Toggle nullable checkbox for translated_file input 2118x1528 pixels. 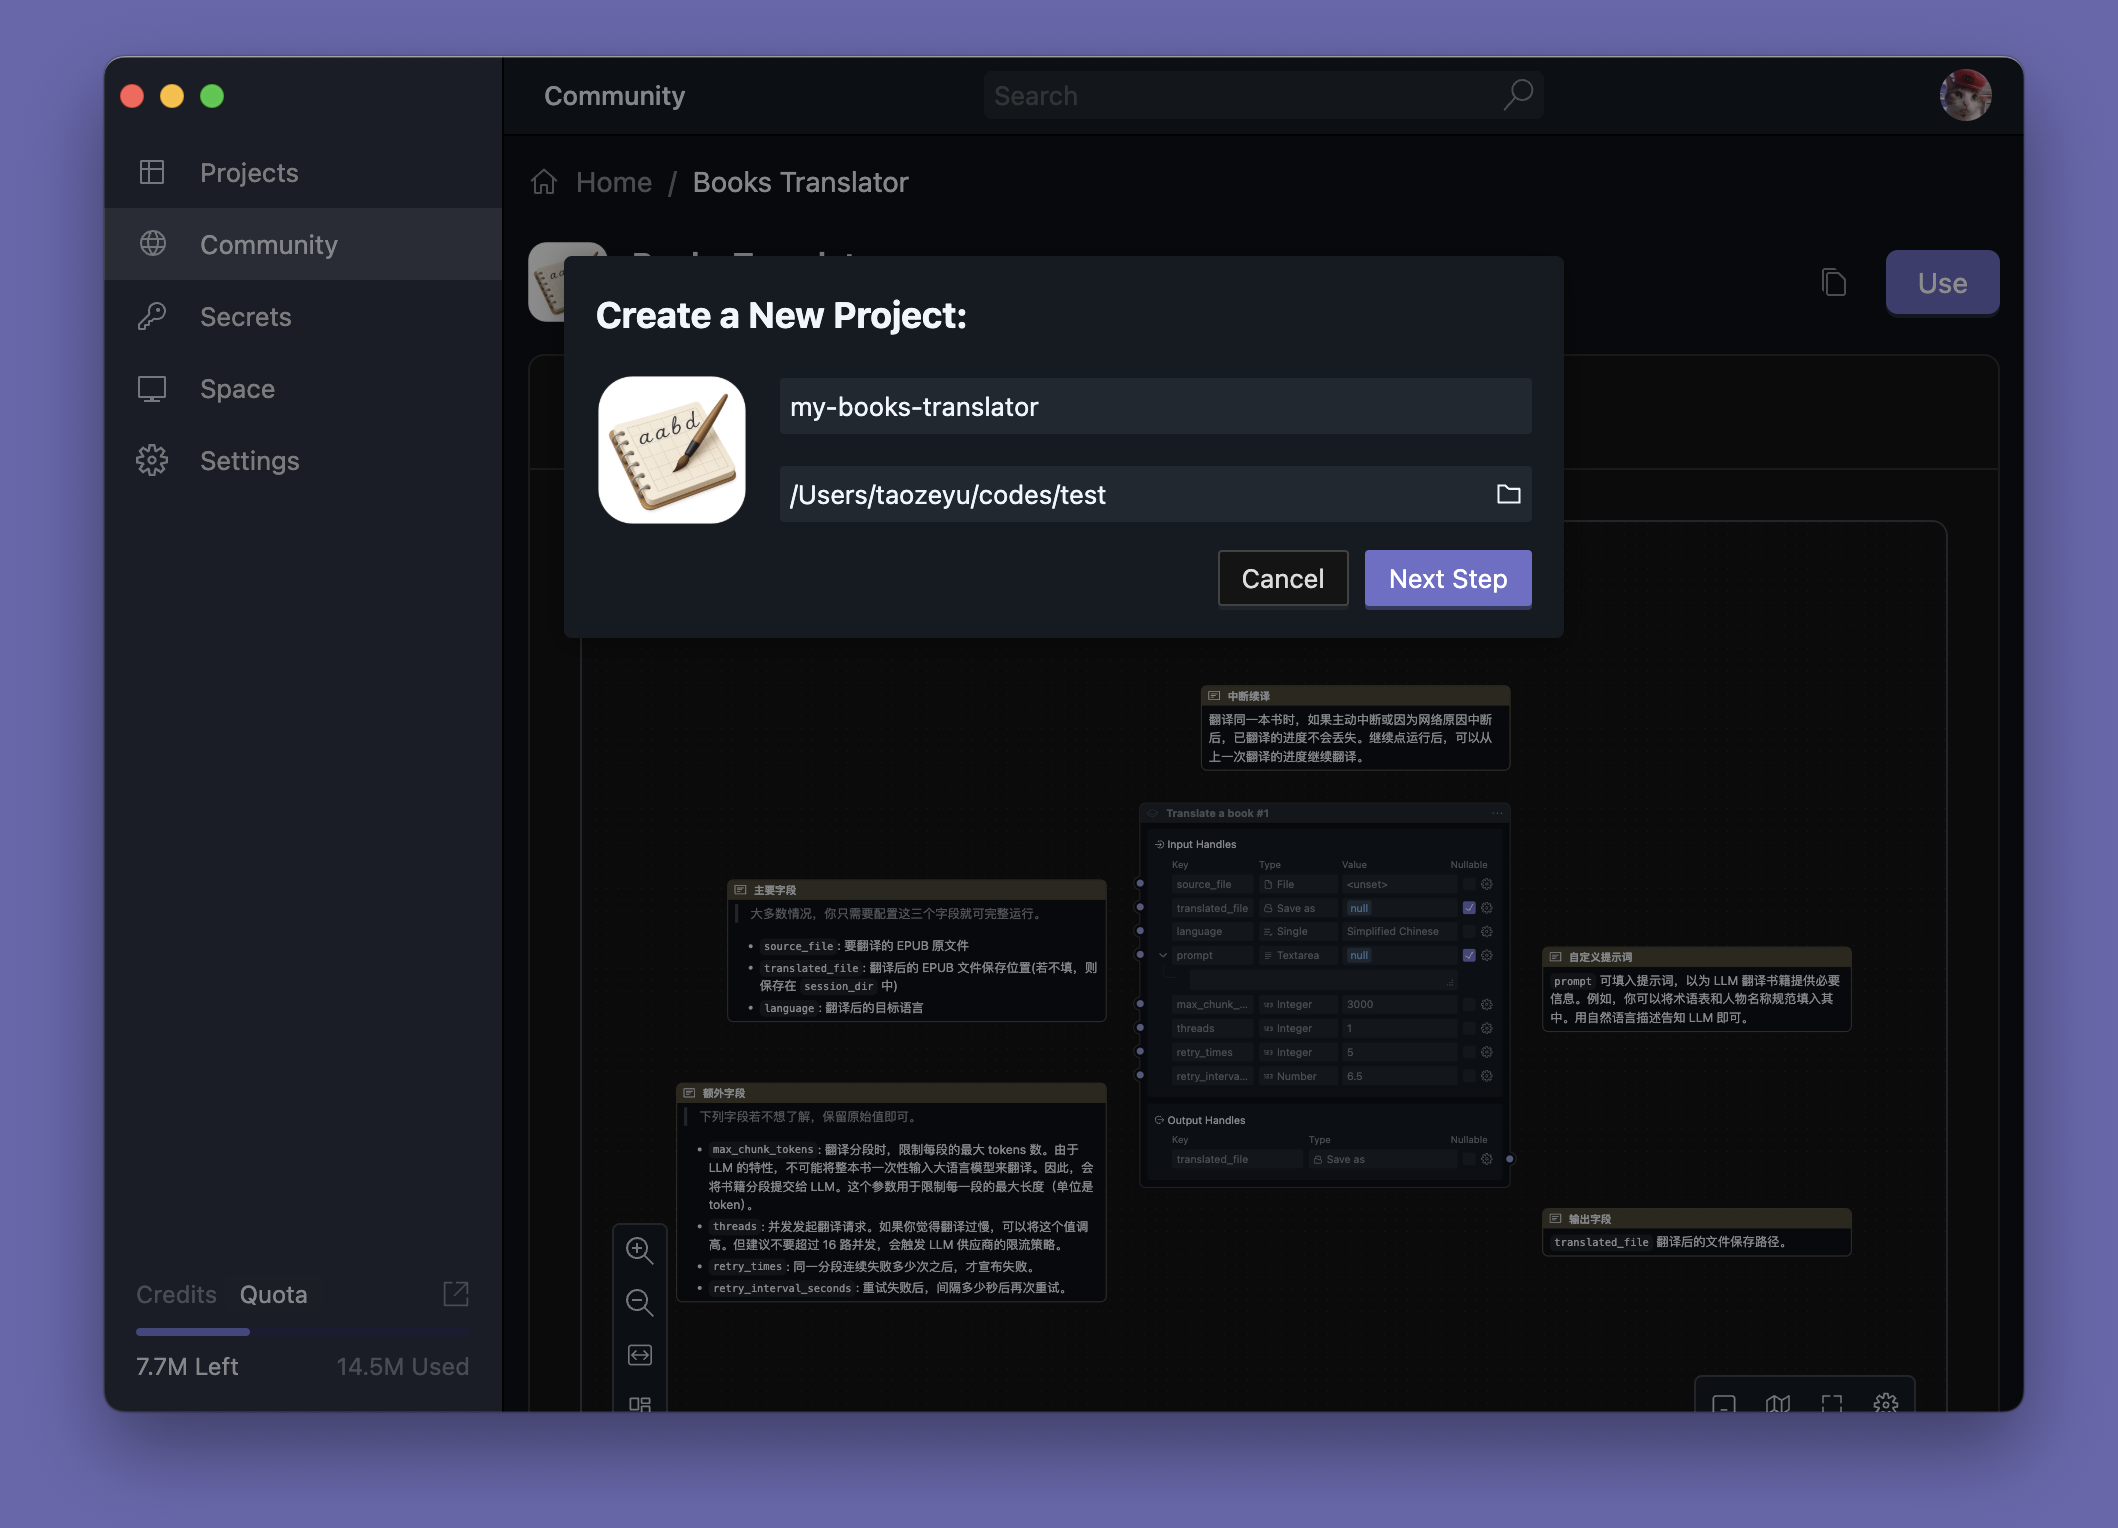click(1469, 908)
